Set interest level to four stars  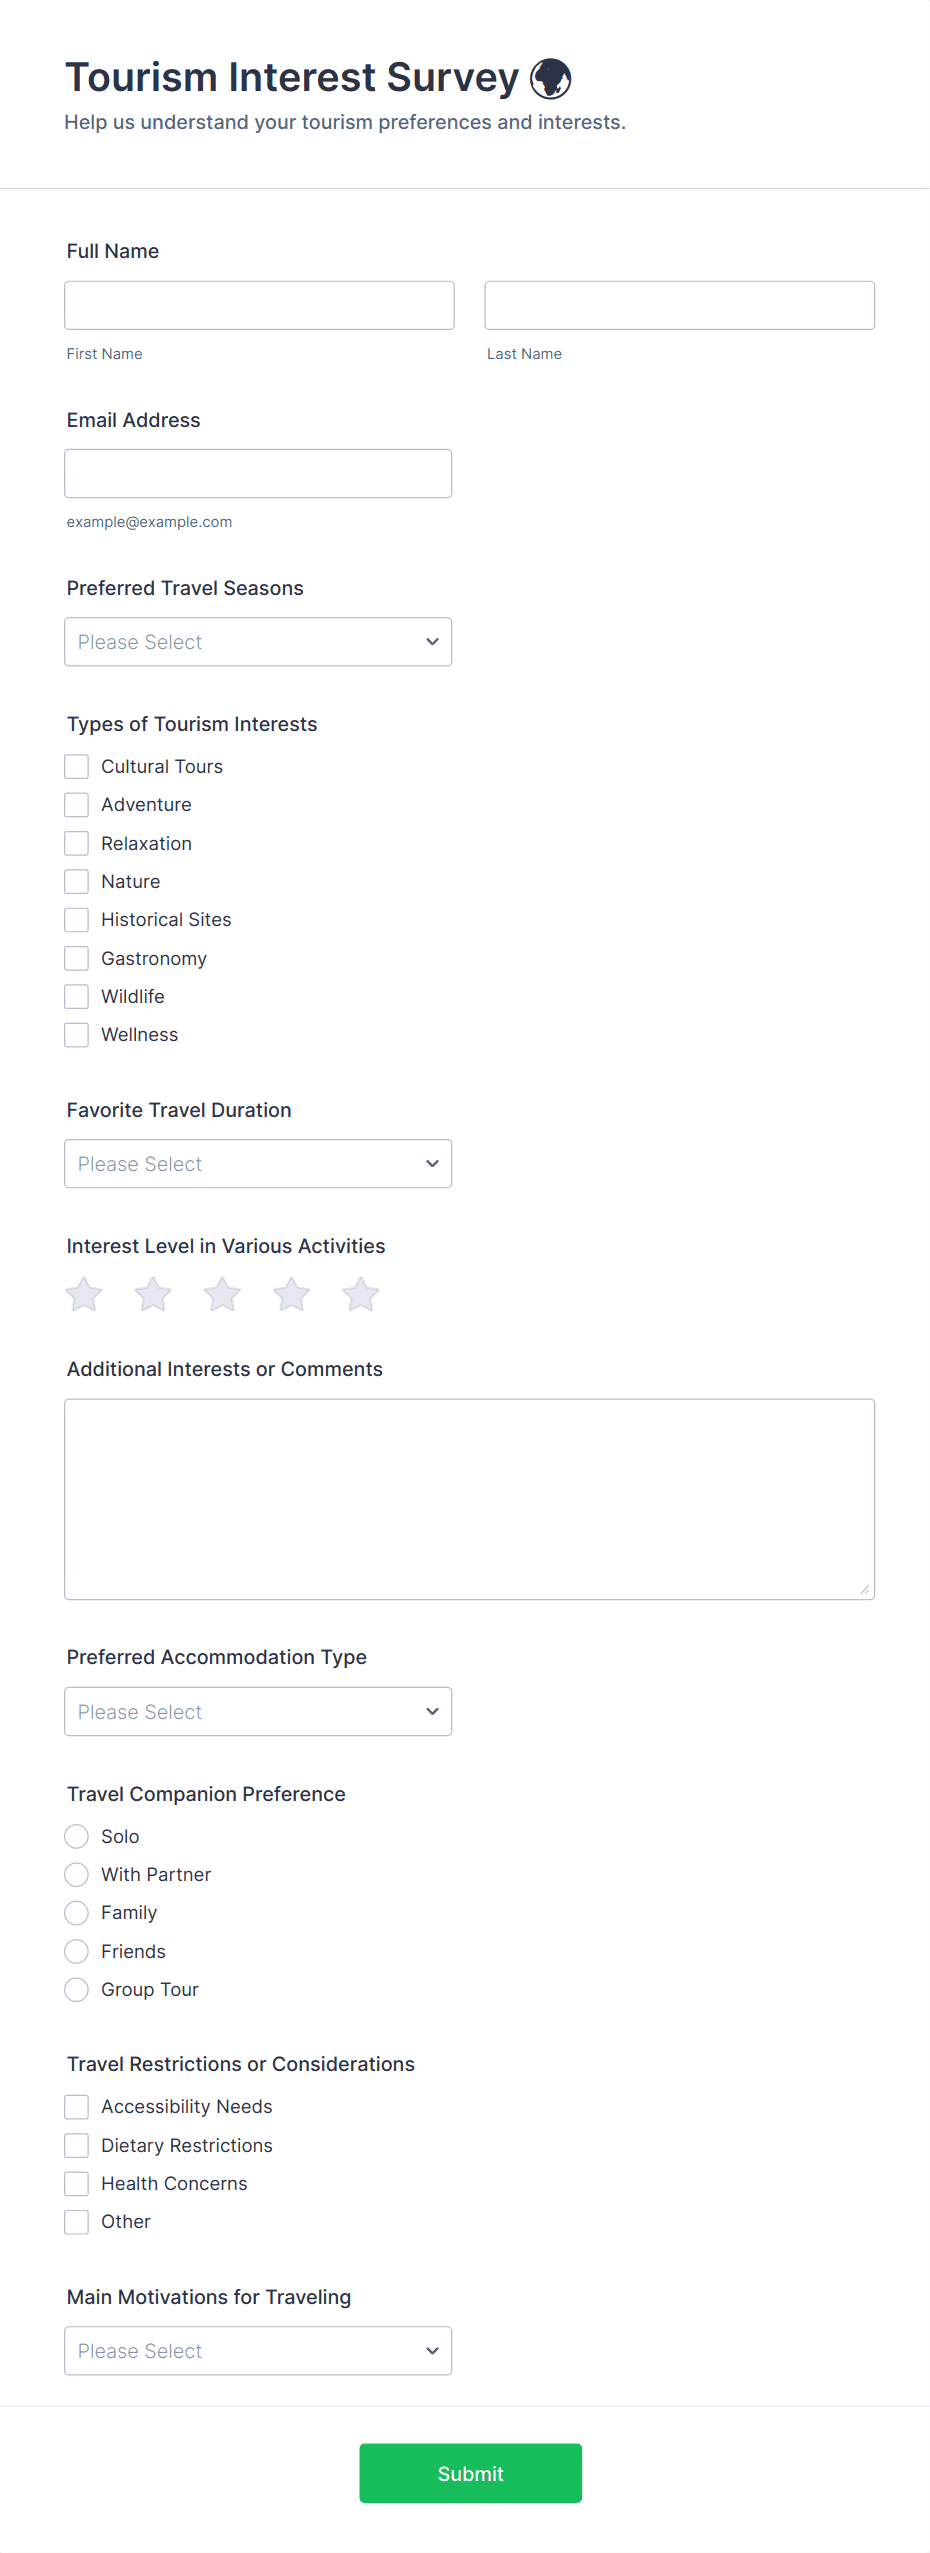coord(291,1294)
